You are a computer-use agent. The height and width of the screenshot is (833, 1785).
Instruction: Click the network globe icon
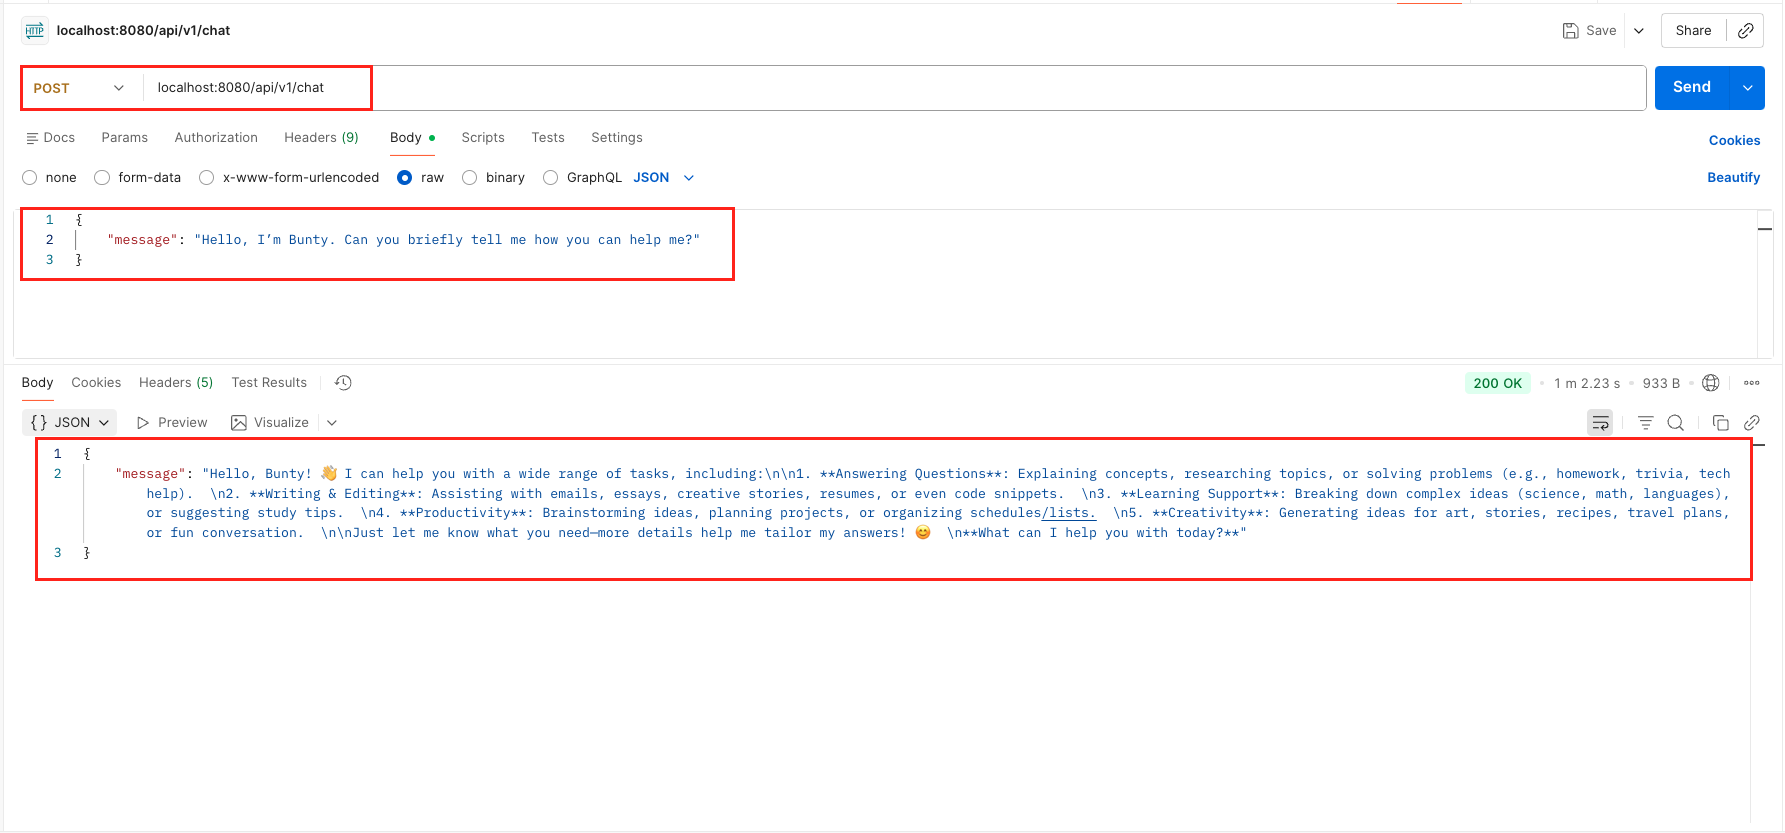click(1711, 383)
